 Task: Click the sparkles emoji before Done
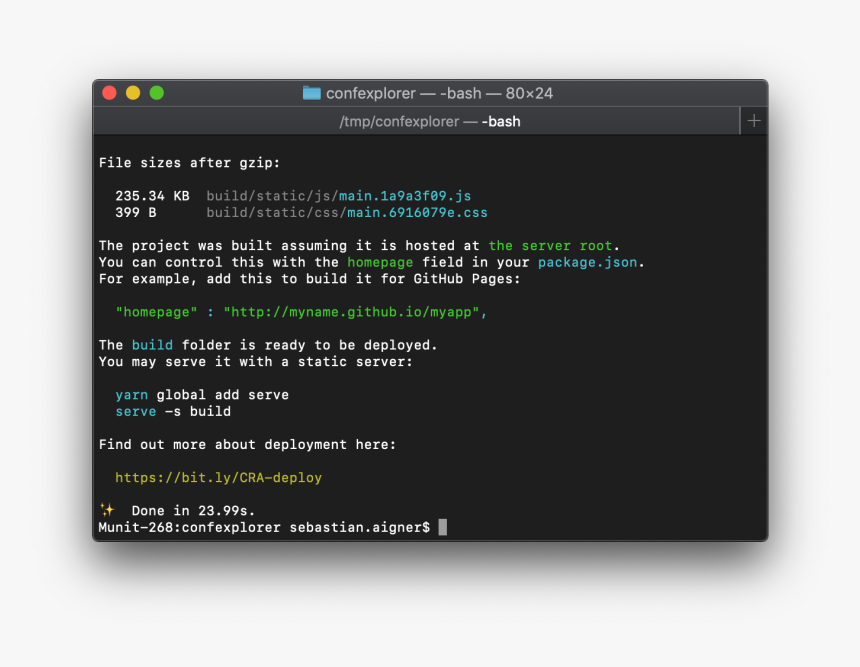[x=108, y=510]
